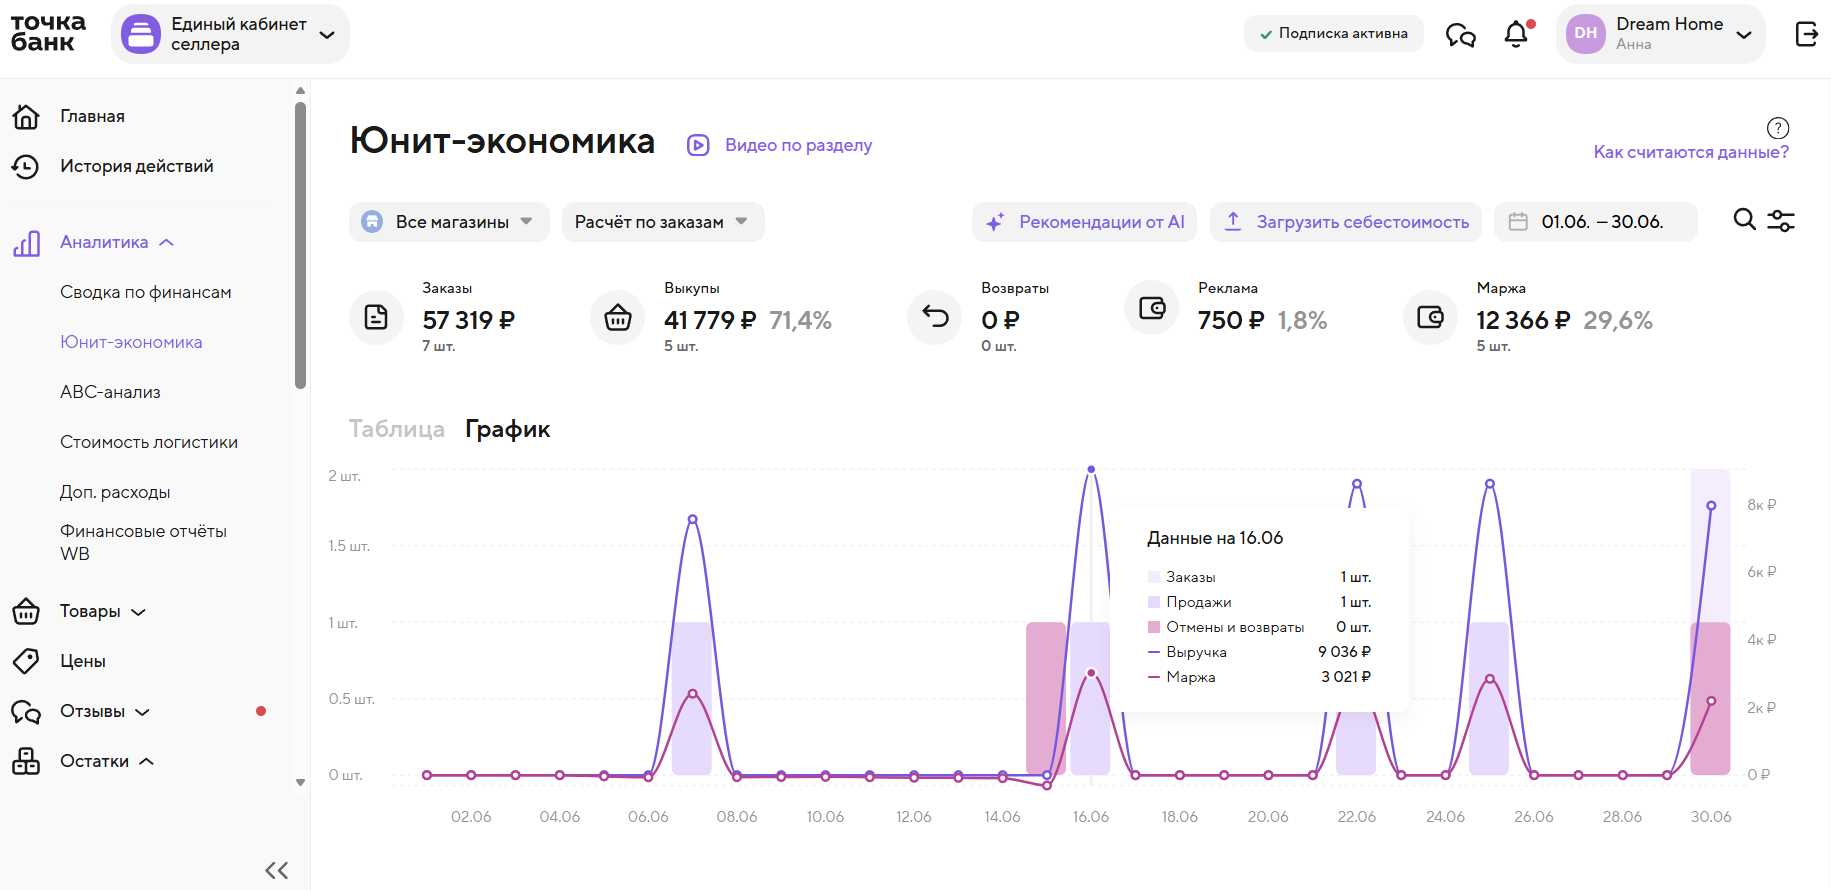Click the Цены price tag icon
Viewport: 1831px width, 890px height.
[26, 661]
